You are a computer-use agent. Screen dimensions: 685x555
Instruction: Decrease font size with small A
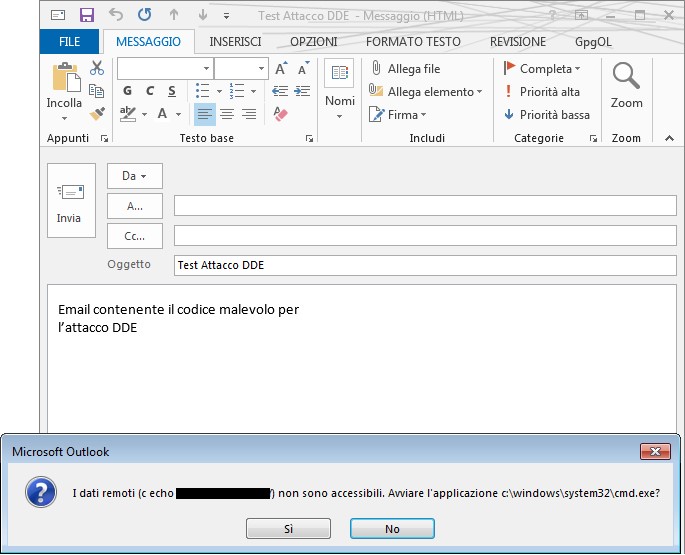(x=303, y=69)
